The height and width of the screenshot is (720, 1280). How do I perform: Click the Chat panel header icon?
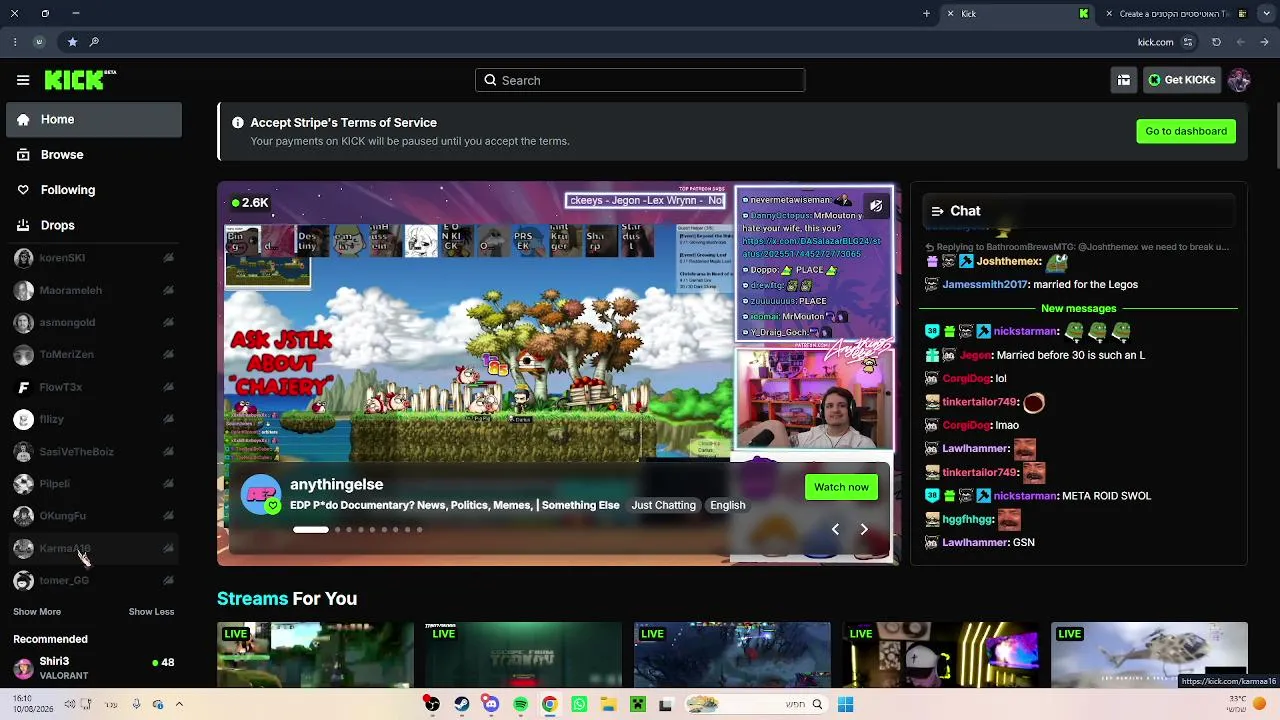tap(937, 211)
